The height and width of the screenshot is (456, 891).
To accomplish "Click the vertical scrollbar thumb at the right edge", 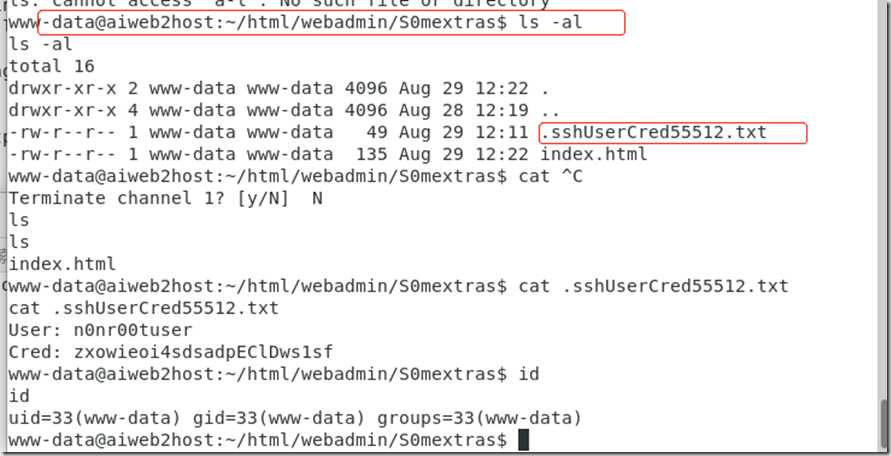I will coord(884,425).
